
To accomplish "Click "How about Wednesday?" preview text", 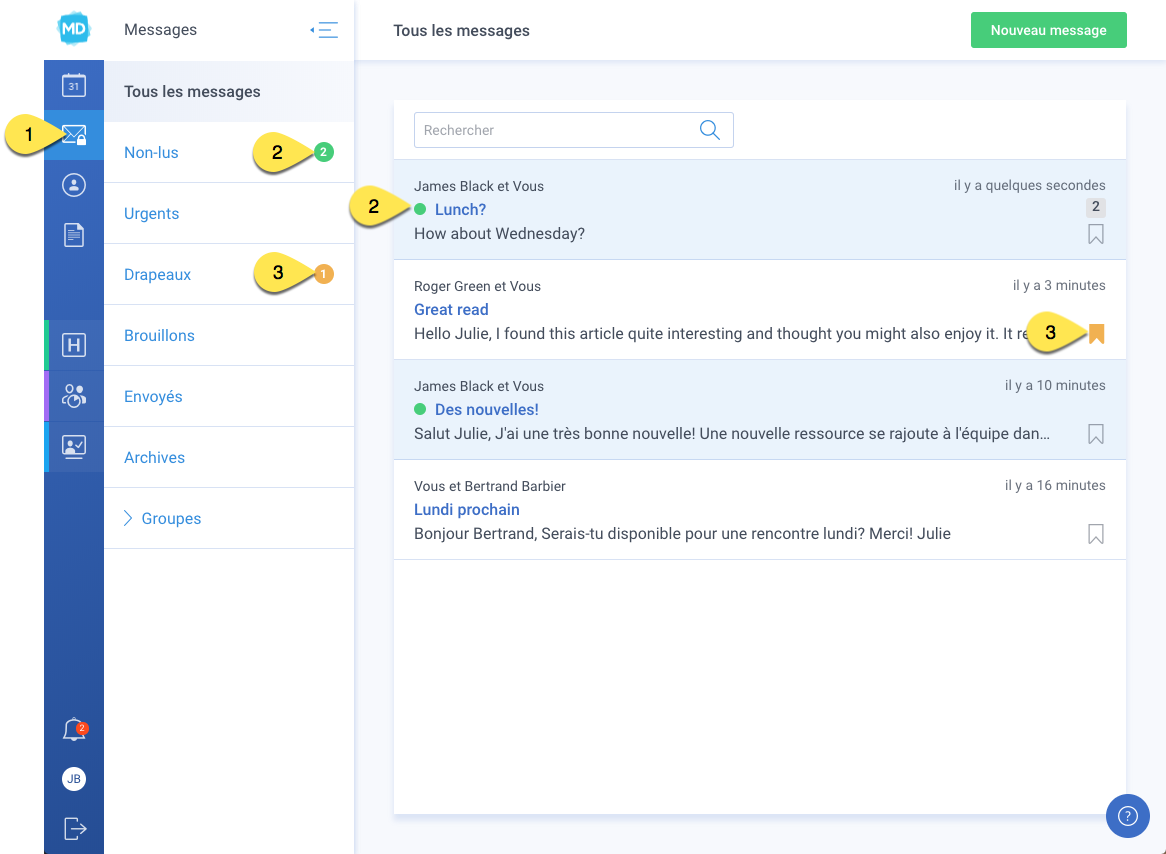I will coord(500,234).
